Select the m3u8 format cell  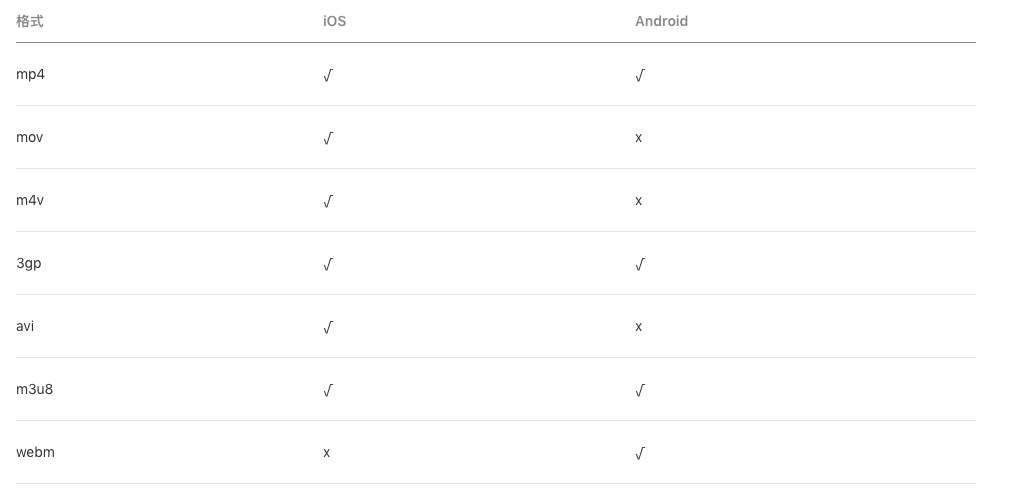coord(34,389)
